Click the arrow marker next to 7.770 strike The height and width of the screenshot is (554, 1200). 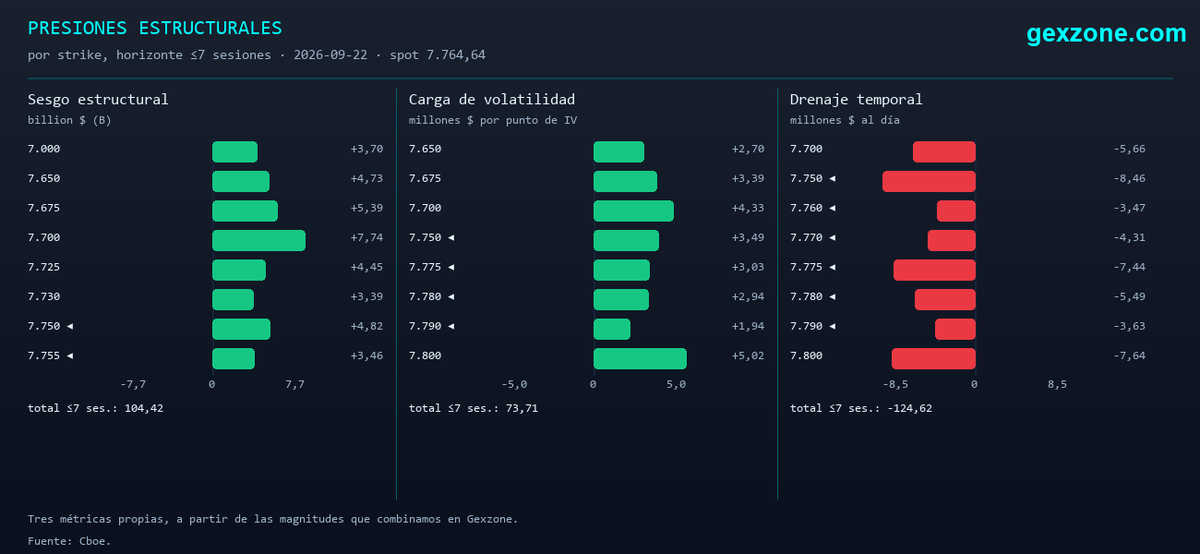tap(832, 238)
